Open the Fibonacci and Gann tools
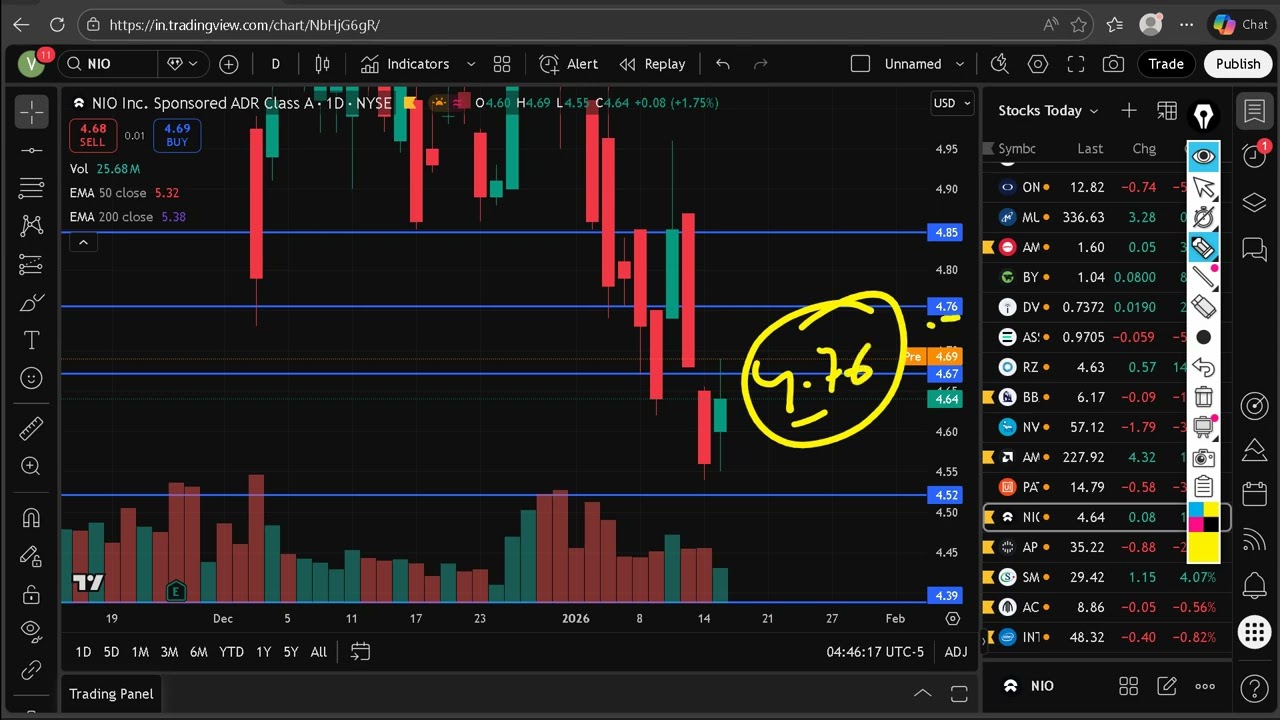The image size is (1280, 720). coord(31,188)
